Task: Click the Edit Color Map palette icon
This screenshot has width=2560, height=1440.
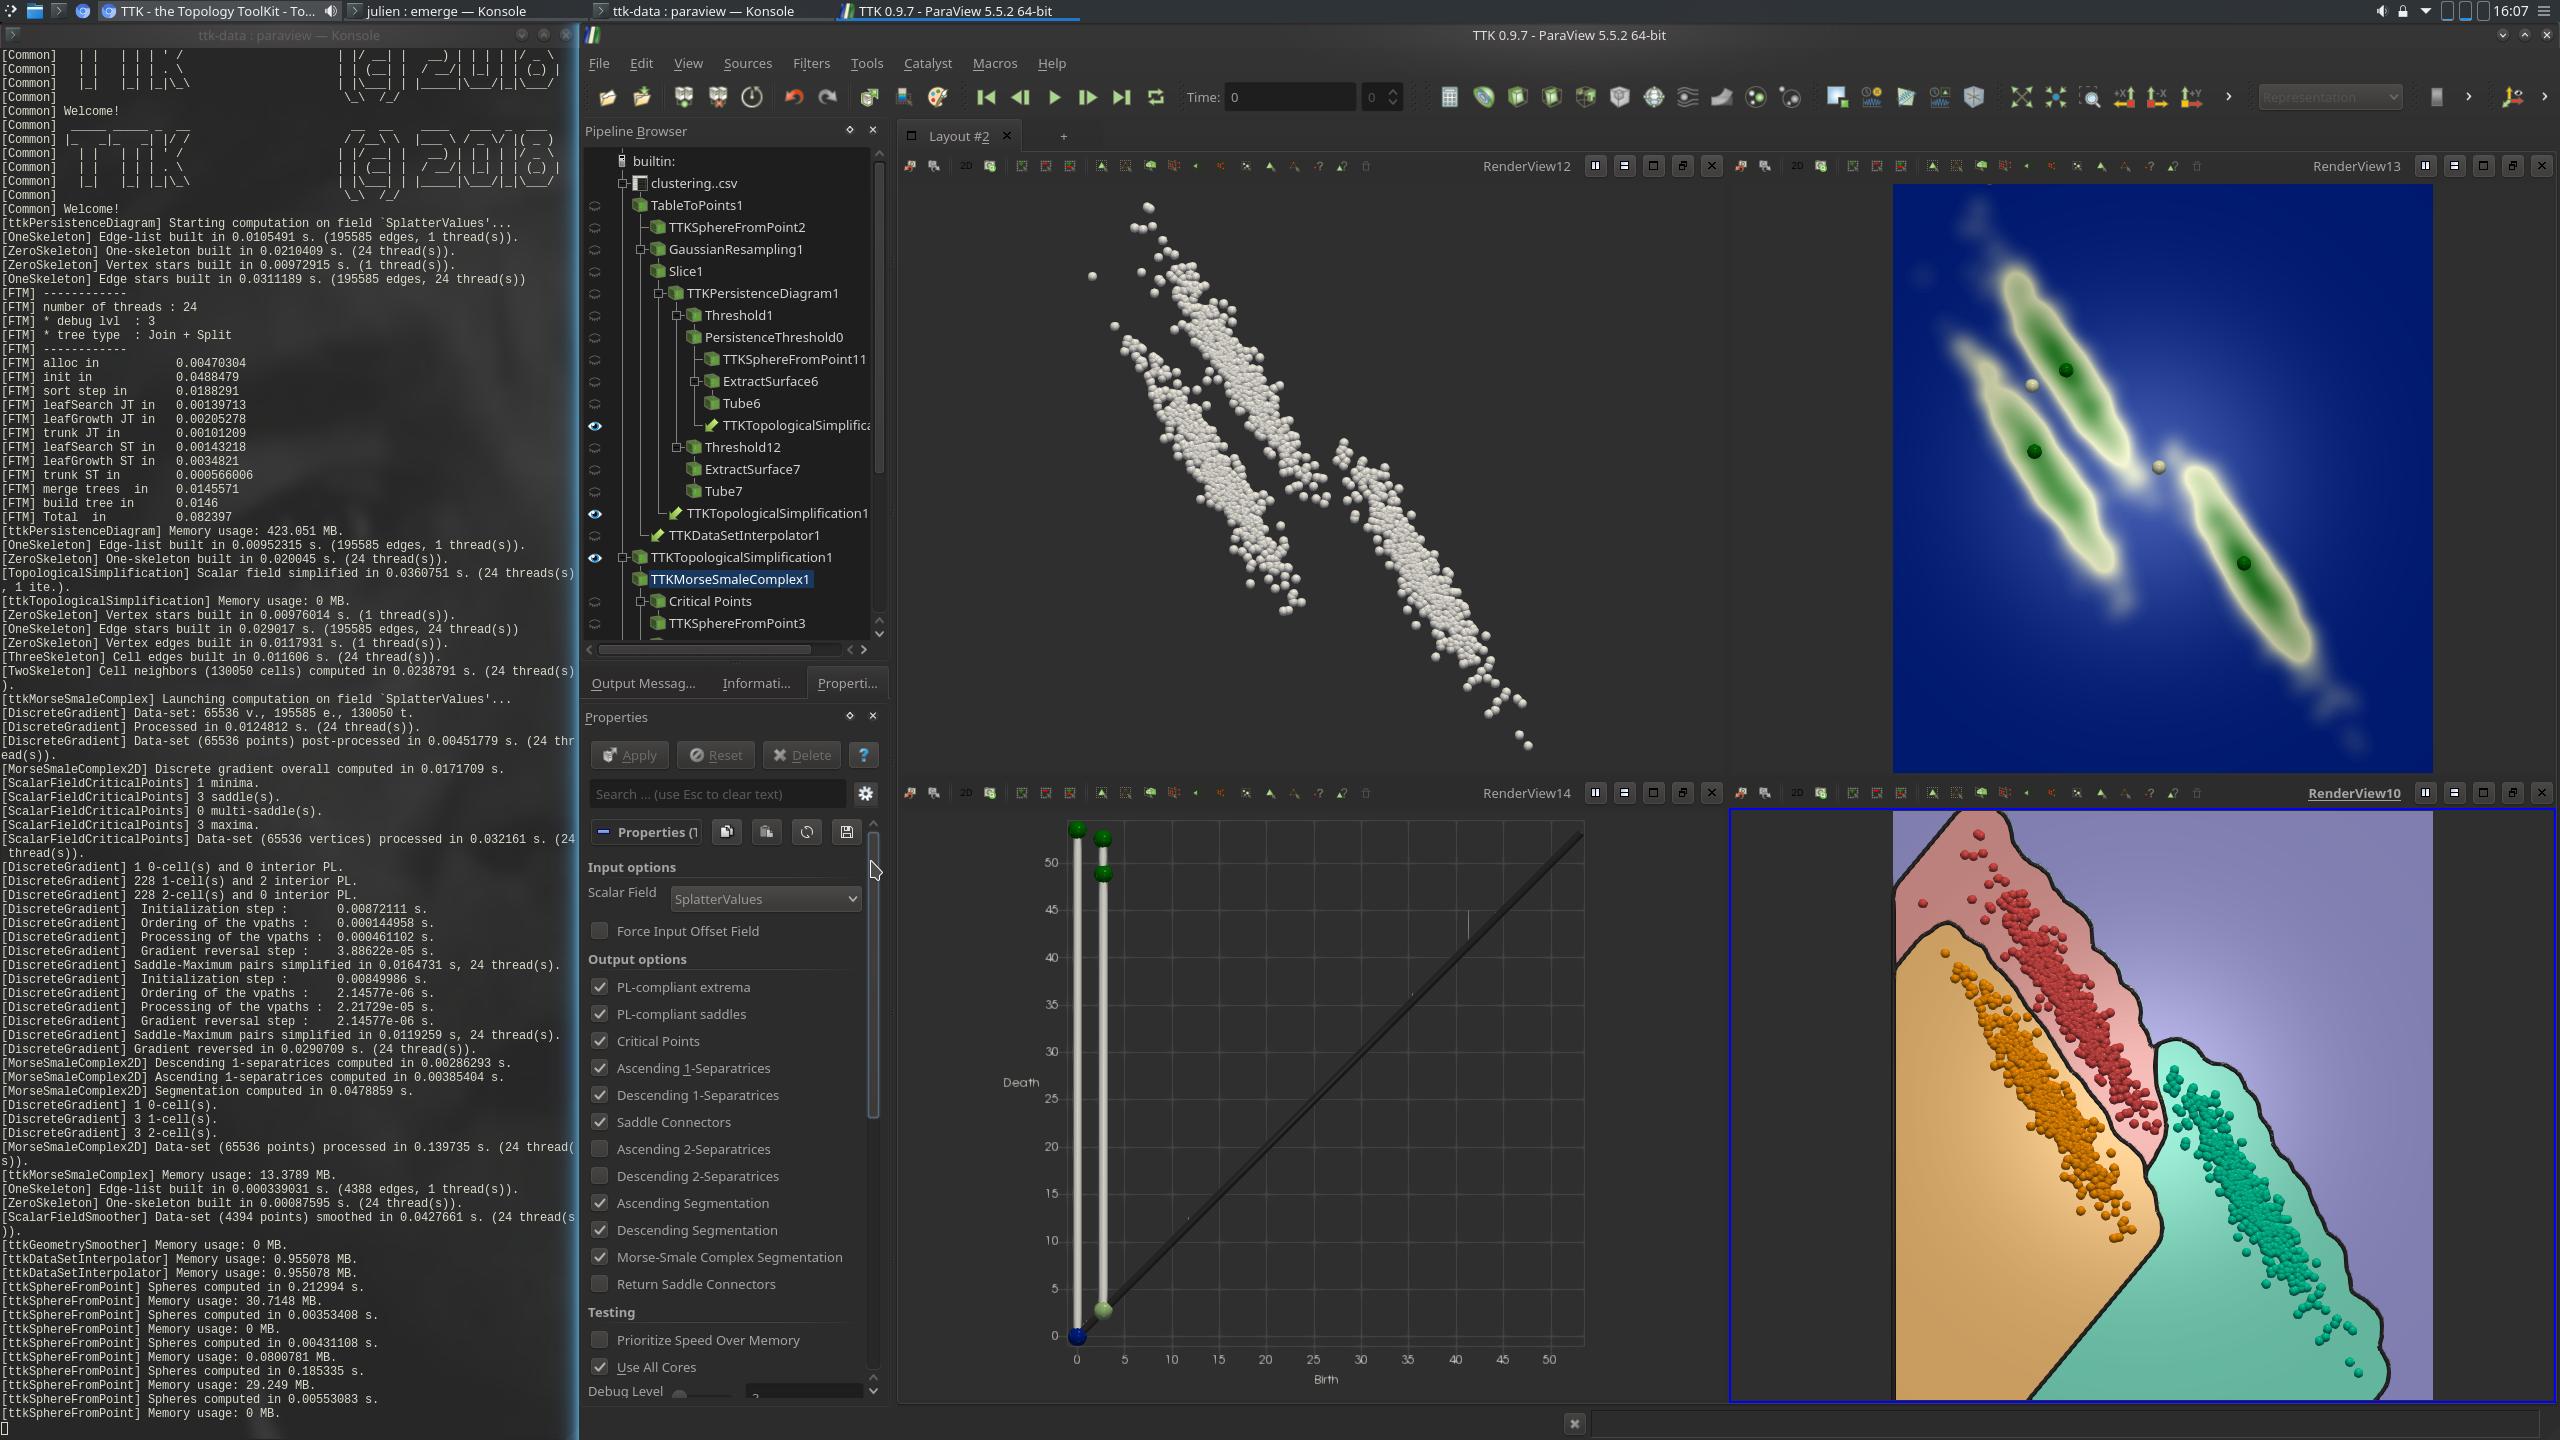Action: [x=937, y=97]
